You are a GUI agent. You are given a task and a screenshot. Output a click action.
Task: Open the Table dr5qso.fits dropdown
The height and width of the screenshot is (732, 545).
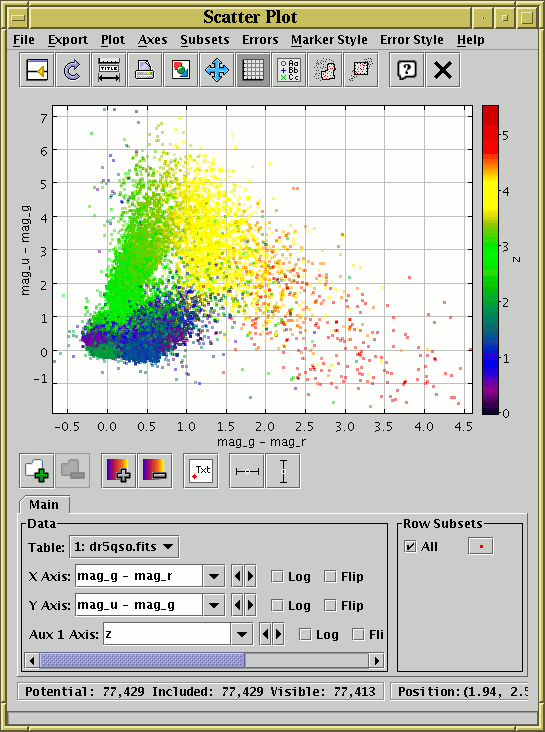124,547
